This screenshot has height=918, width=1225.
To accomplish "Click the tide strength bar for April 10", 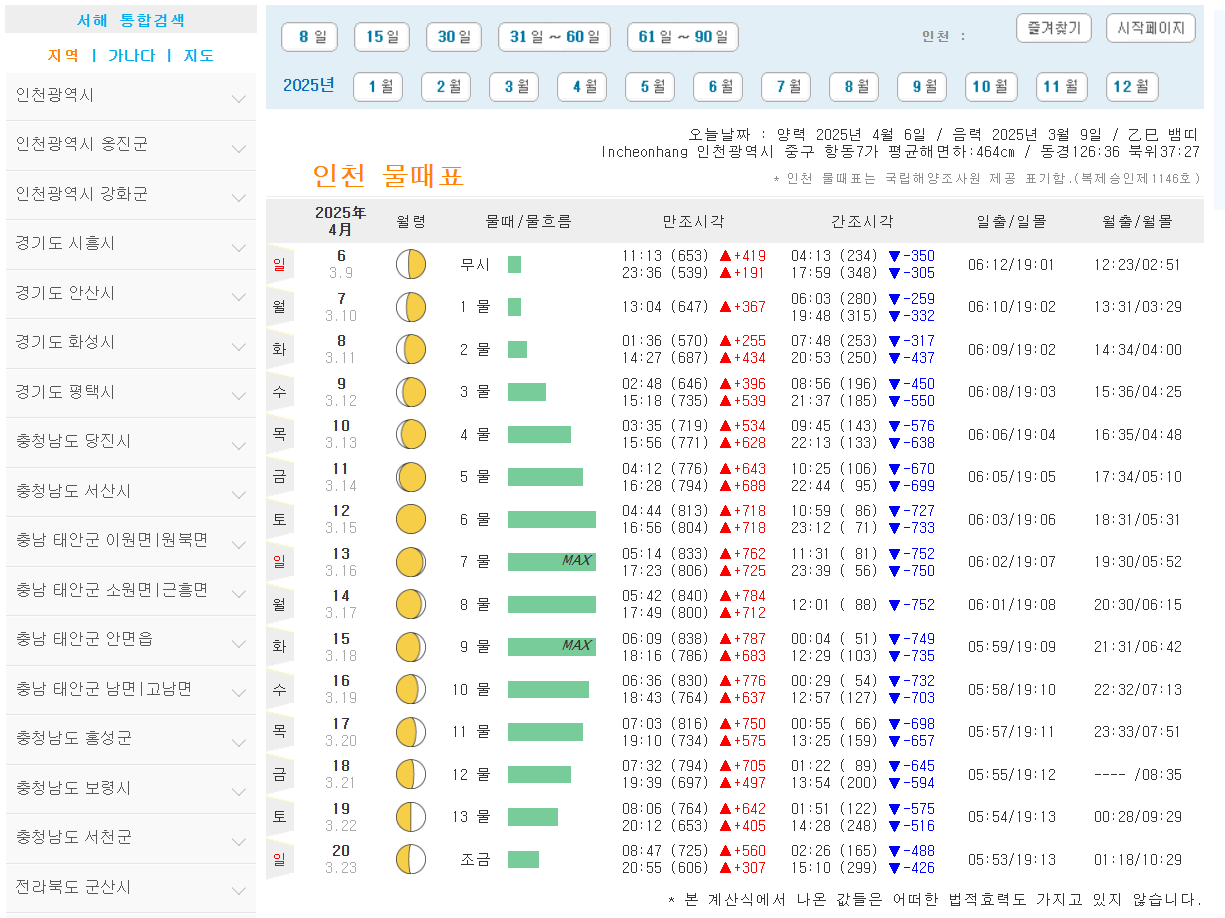I will [x=540, y=434].
